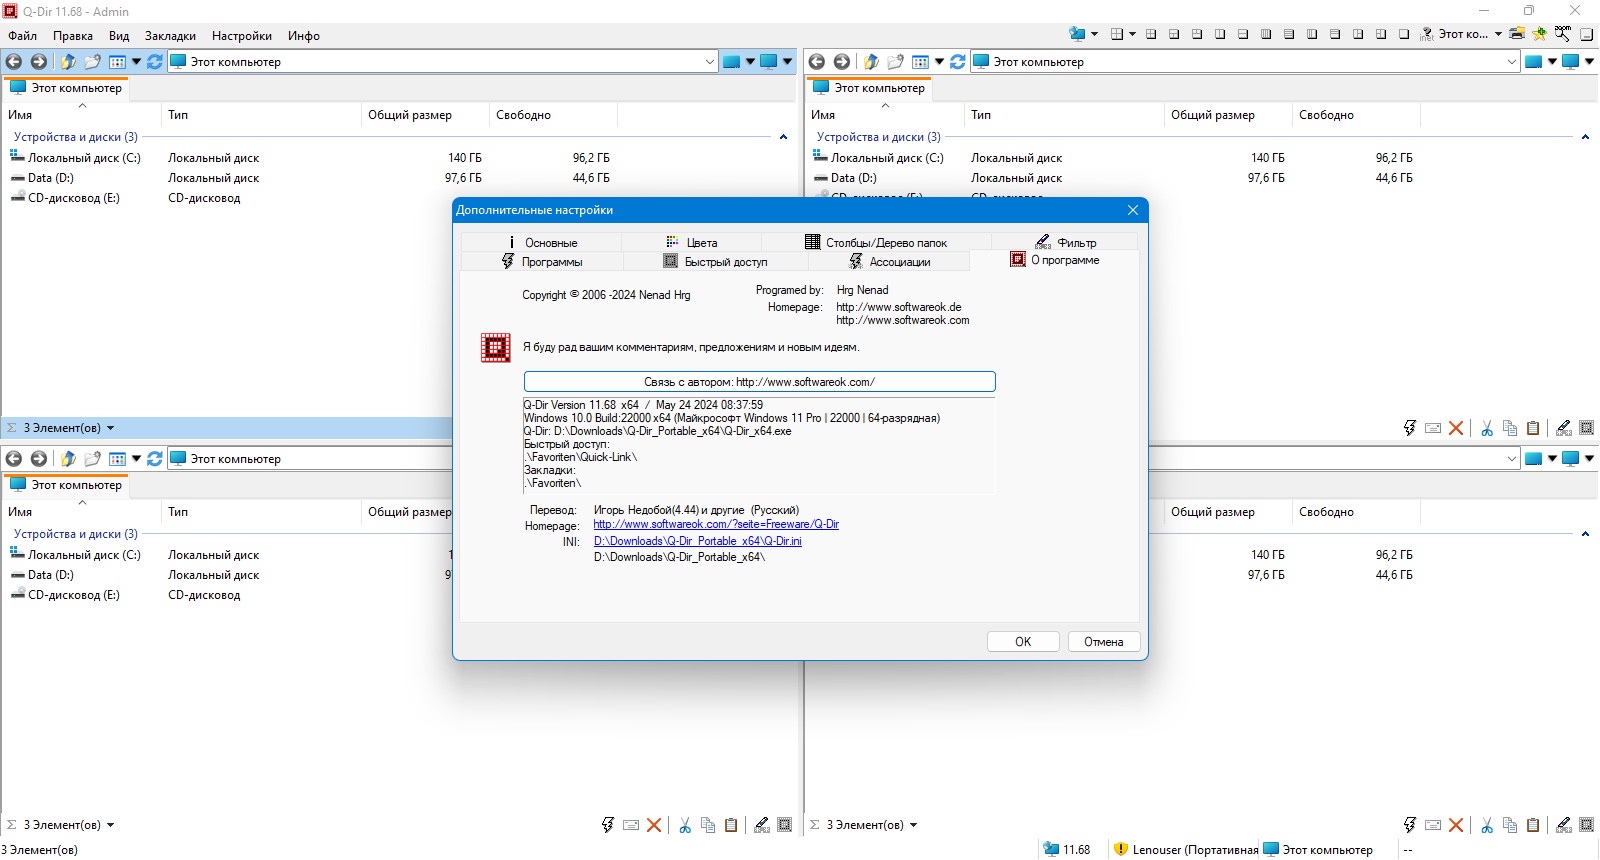Screen dimensions: 1600x860
Task: Expand the top-left address bar dropdown
Action: [709, 61]
